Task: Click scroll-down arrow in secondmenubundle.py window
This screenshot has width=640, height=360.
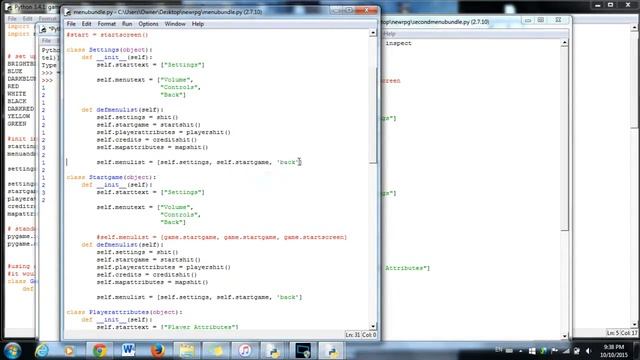Action: pos(564,336)
